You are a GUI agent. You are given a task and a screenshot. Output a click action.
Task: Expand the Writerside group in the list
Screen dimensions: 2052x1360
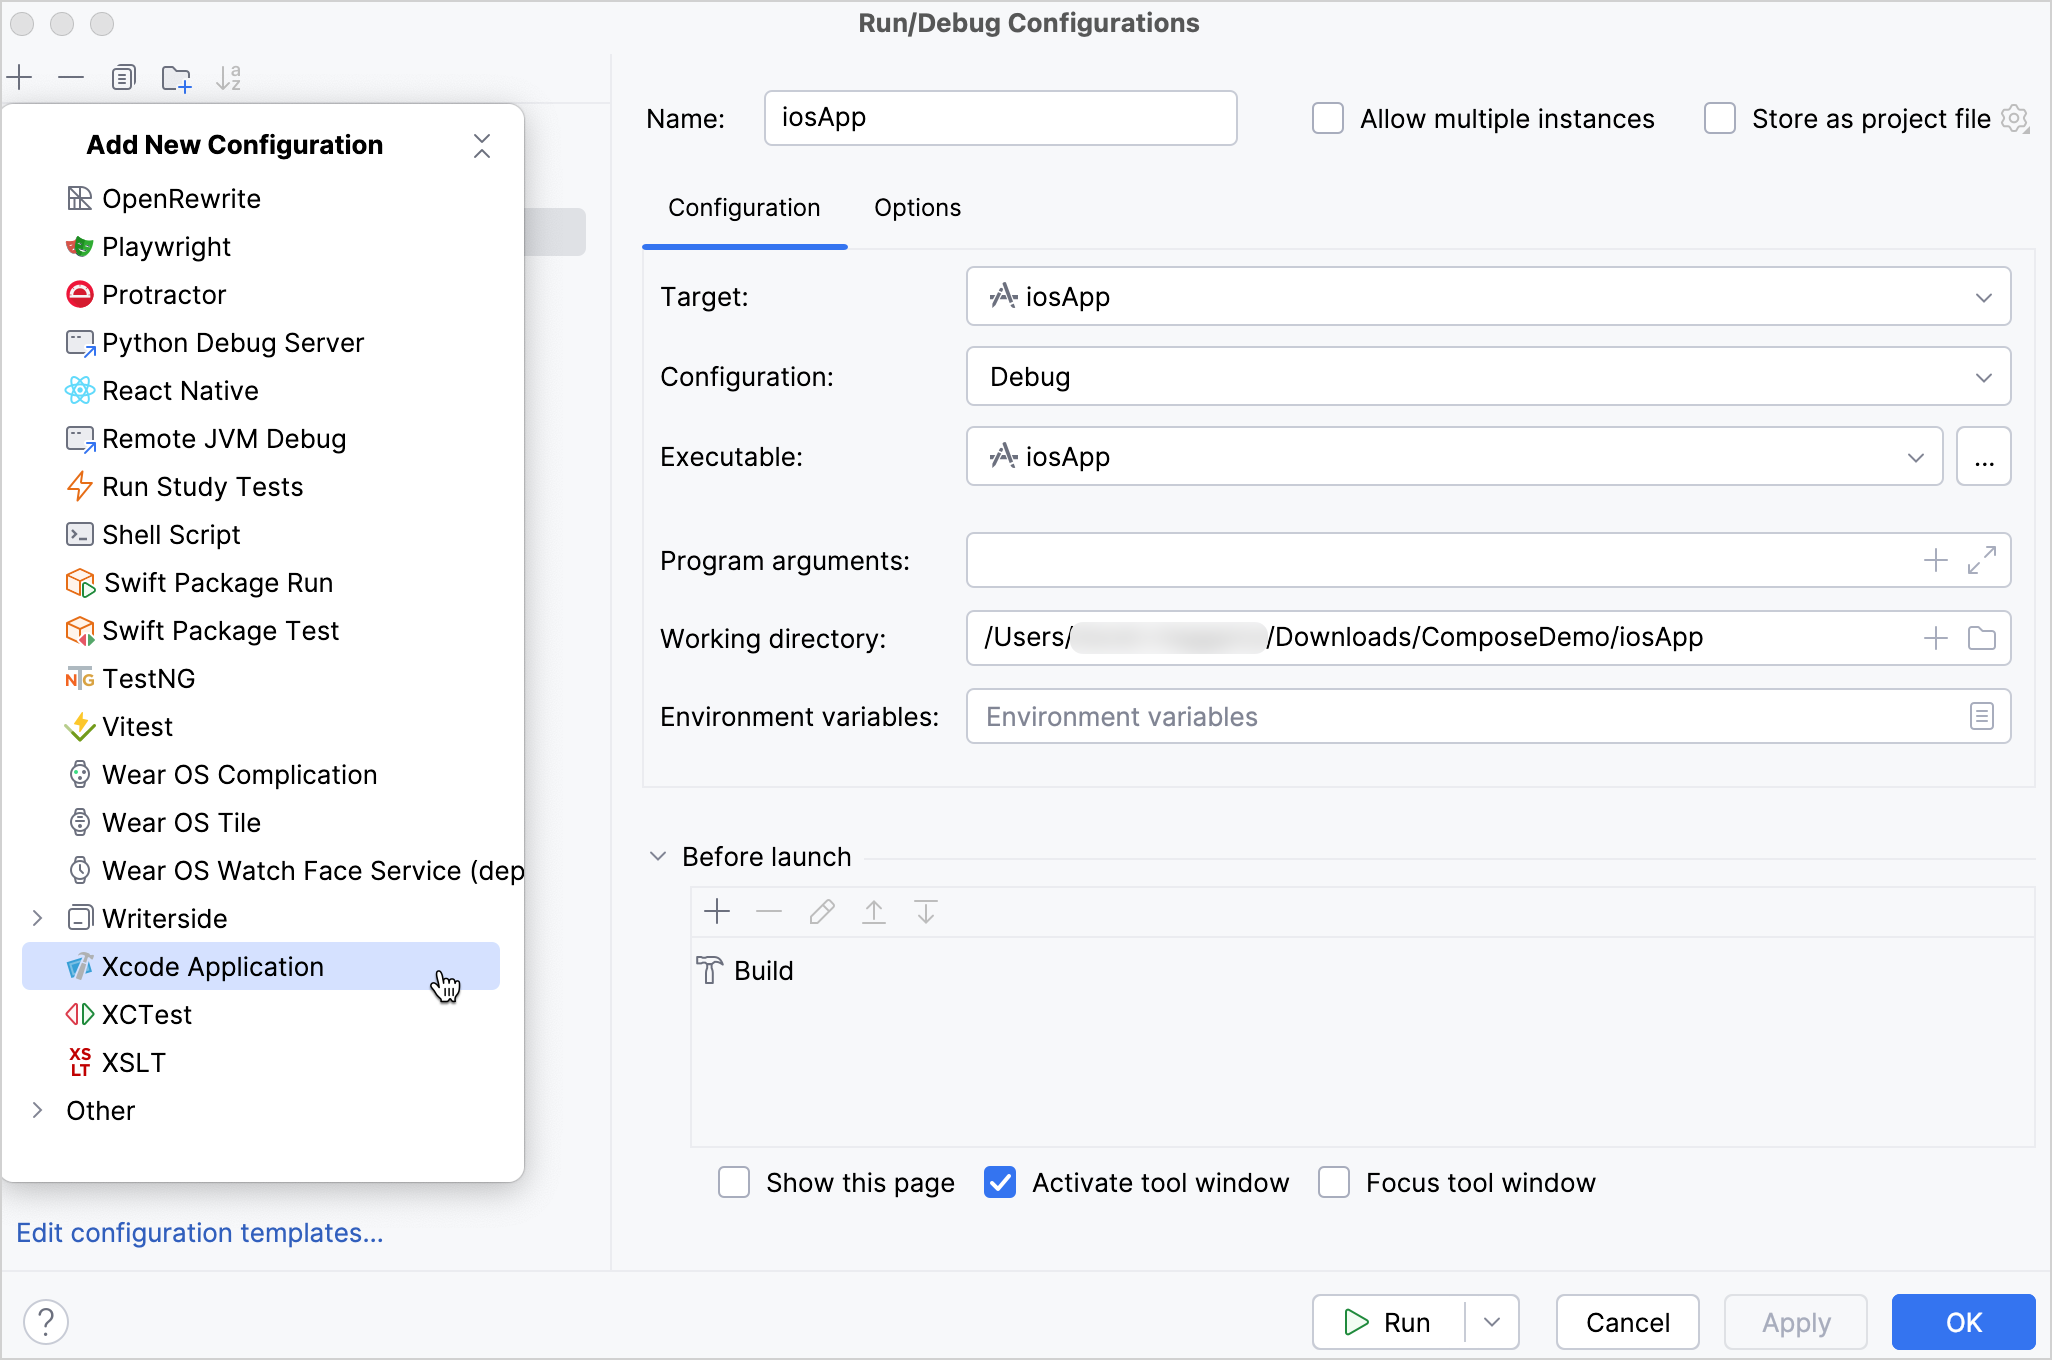point(38,918)
